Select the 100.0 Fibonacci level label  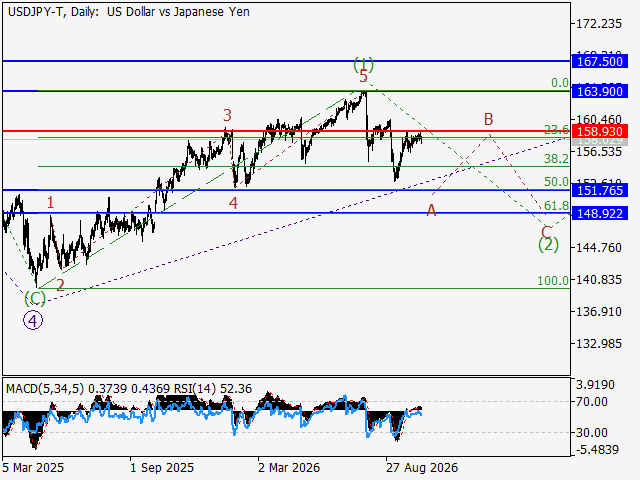click(553, 280)
